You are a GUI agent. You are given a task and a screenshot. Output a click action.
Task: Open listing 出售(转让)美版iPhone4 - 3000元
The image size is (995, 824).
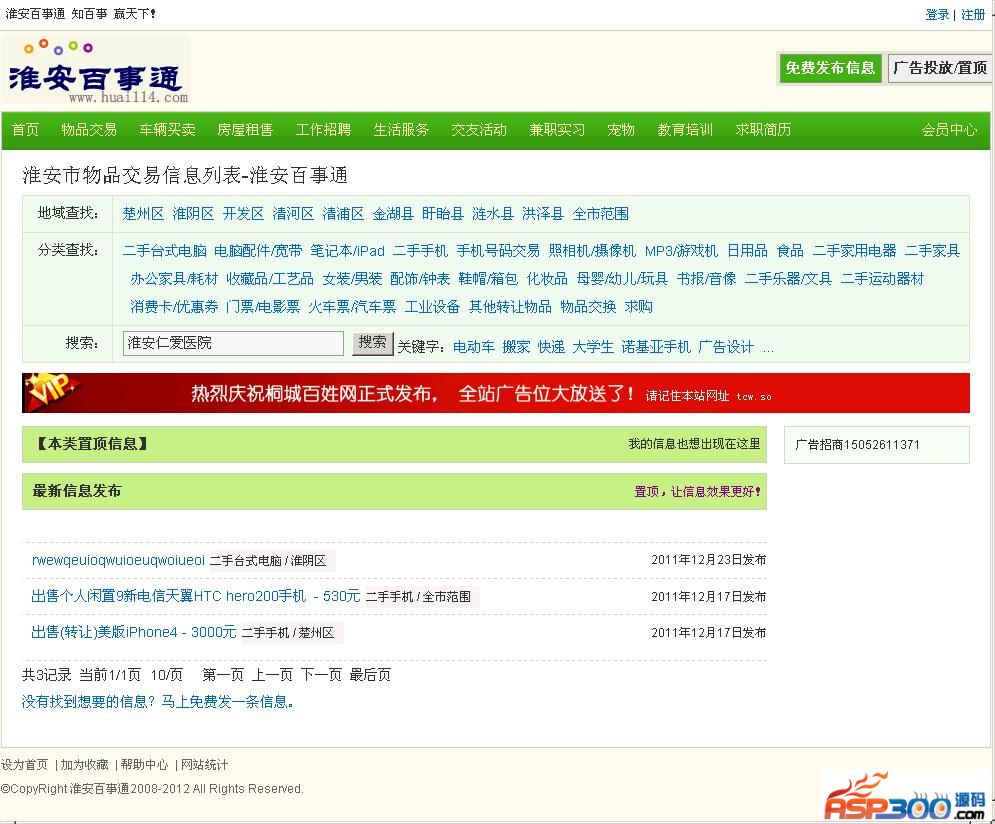pos(133,632)
